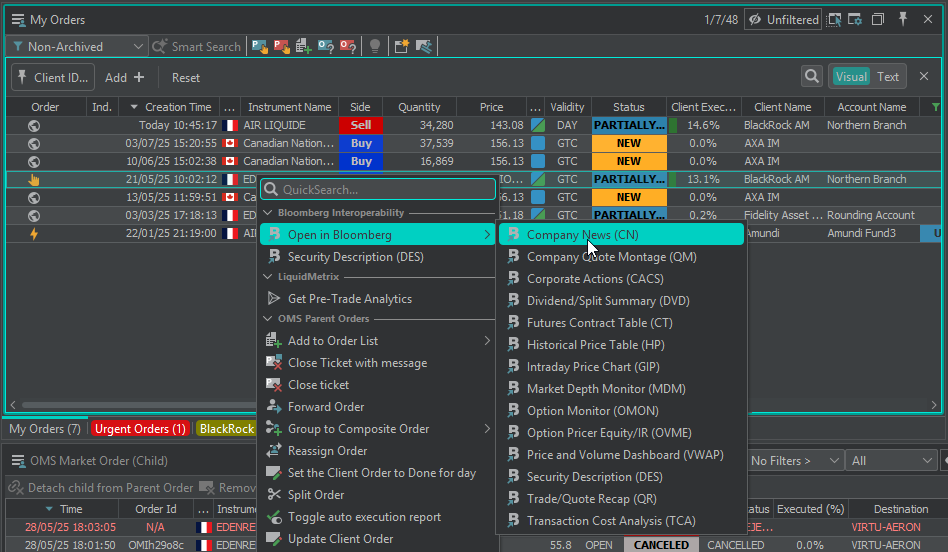Image resolution: width=948 pixels, height=552 pixels.
Task: Click the Reset filter button
Action: click(x=186, y=77)
